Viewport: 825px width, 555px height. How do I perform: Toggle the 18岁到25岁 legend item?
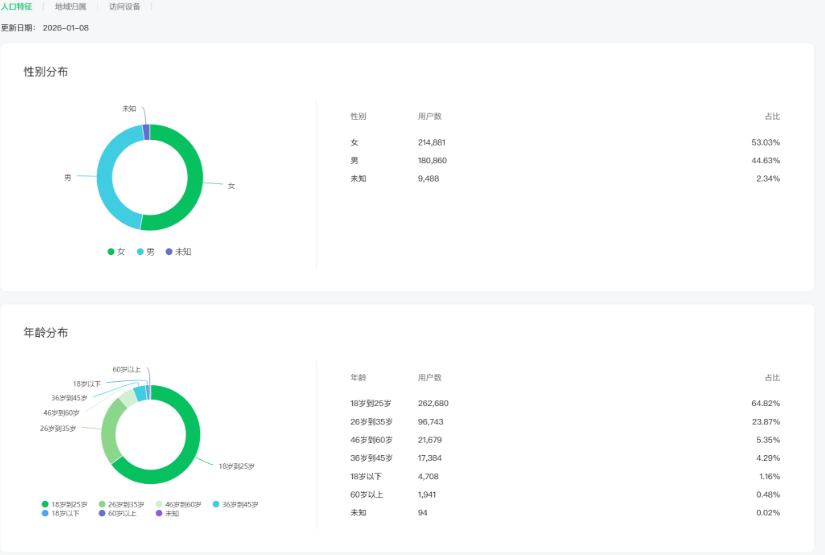(x=65, y=504)
